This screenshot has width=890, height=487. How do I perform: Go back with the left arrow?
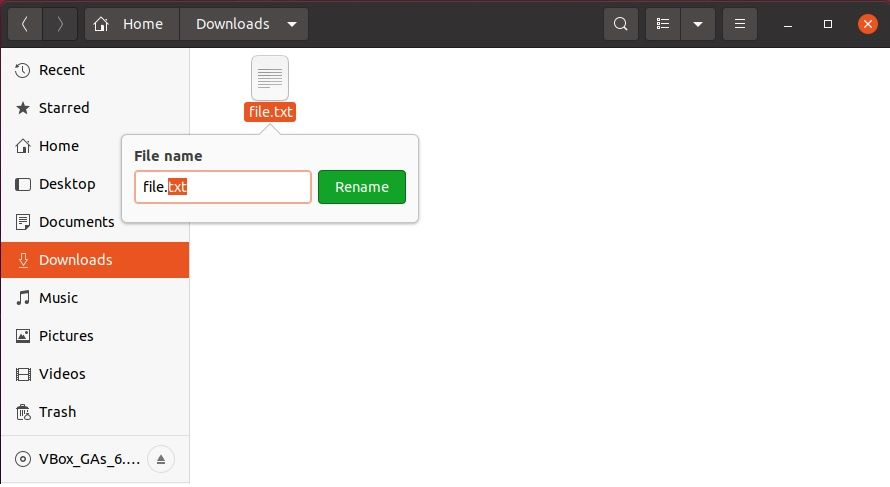(25, 24)
